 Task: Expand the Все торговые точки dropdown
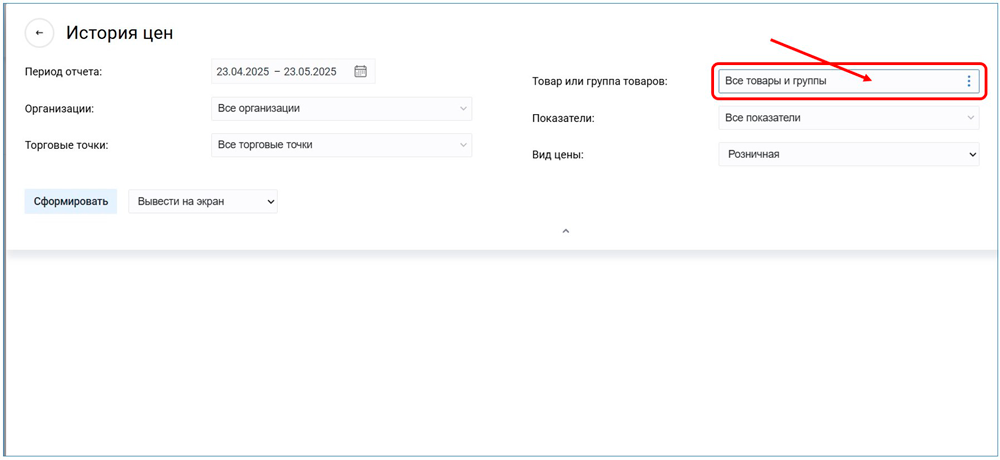tap(341, 145)
